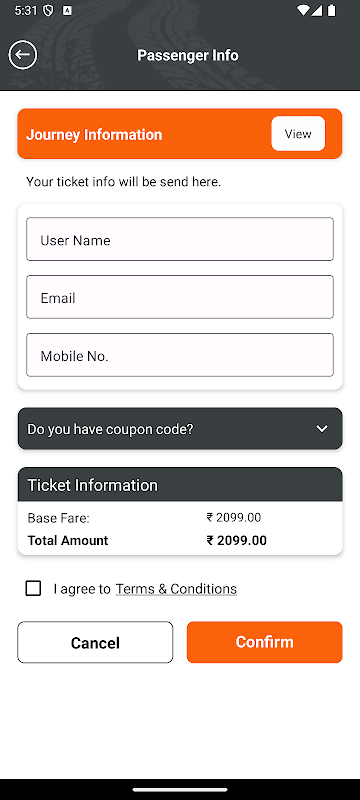Tap the back arrow icon
Image resolution: width=360 pixels, height=800 pixels.
pyautogui.click(x=22, y=55)
